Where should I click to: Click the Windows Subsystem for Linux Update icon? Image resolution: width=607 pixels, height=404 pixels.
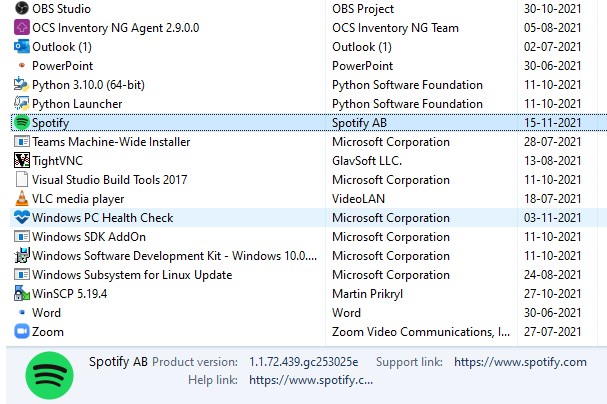click(x=22, y=274)
